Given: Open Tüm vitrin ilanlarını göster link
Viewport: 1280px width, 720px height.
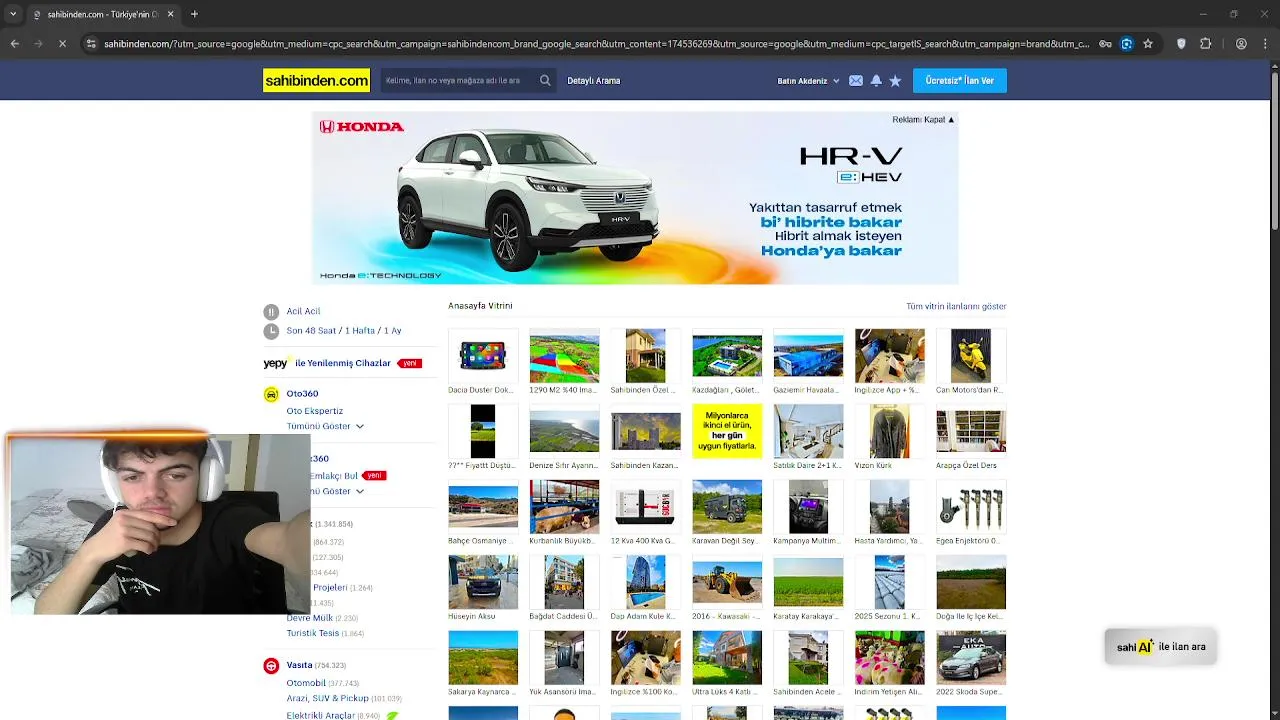Looking at the screenshot, I should [956, 306].
